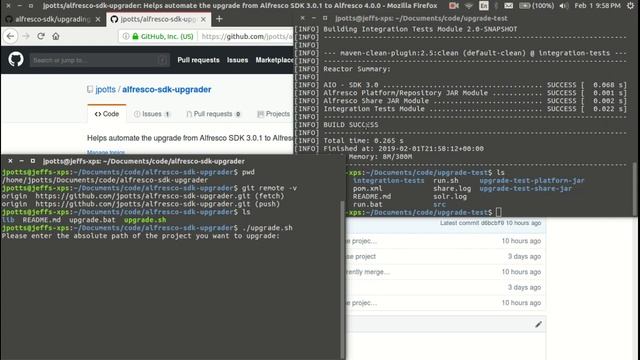Focus the GitHub search or jump to field

click(x=99, y=60)
